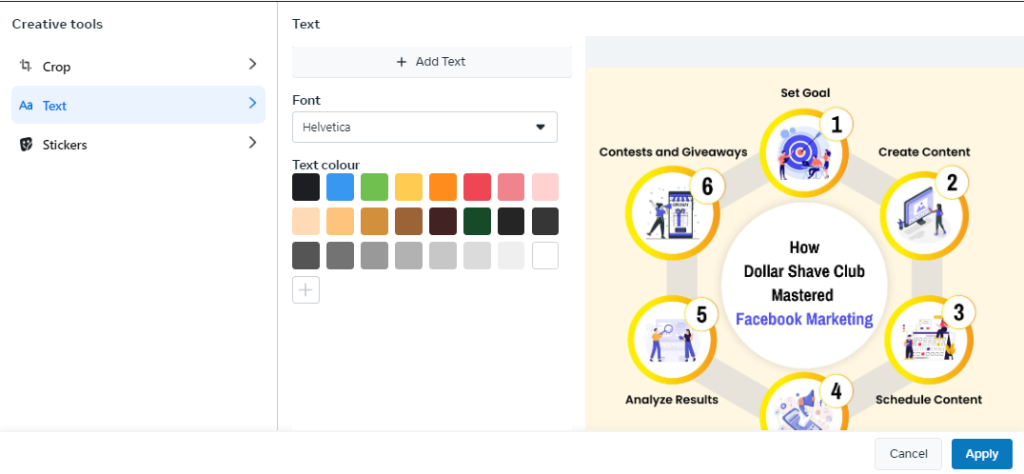Viewport: 1024px width, 474px height.
Task: Click the Set Goal label in preview
Action: pyautogui.click(x=805, y=93)
